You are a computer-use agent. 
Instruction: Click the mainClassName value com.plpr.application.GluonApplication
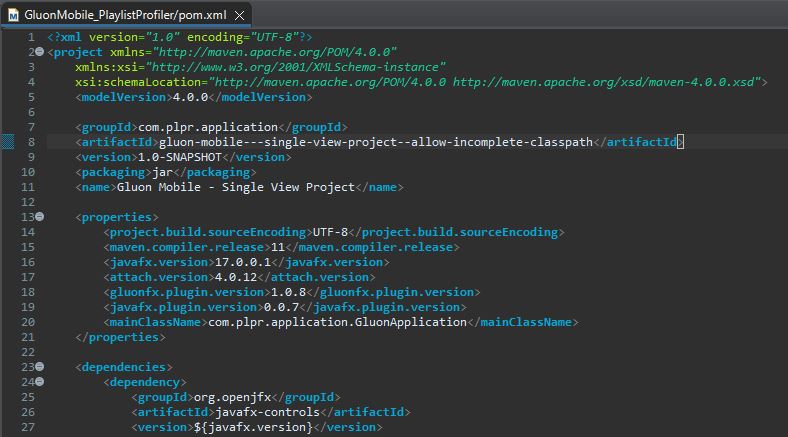338,322
